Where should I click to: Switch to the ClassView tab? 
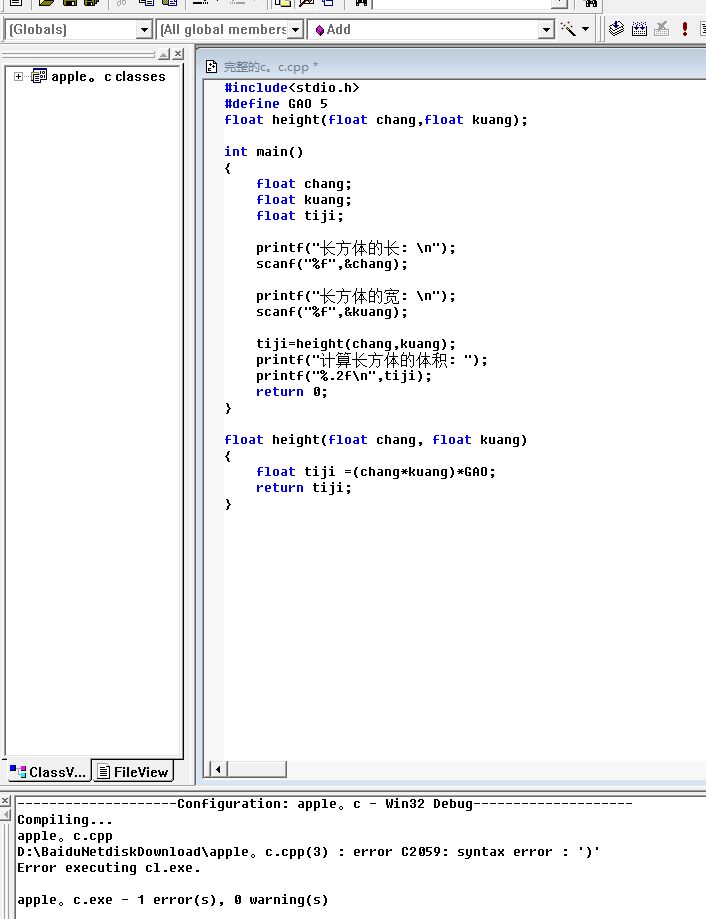pyautogui.click(x=49, y=772)
